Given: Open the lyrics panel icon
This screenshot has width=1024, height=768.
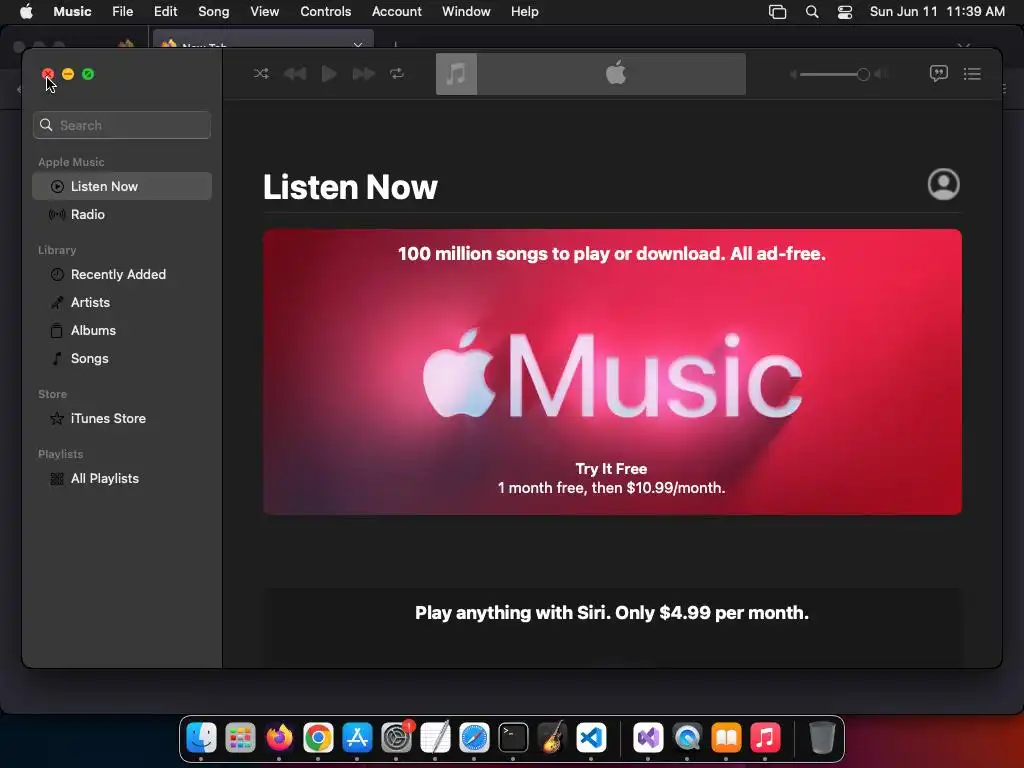Looking at the screenshot, I should click(x=938, y=73).
